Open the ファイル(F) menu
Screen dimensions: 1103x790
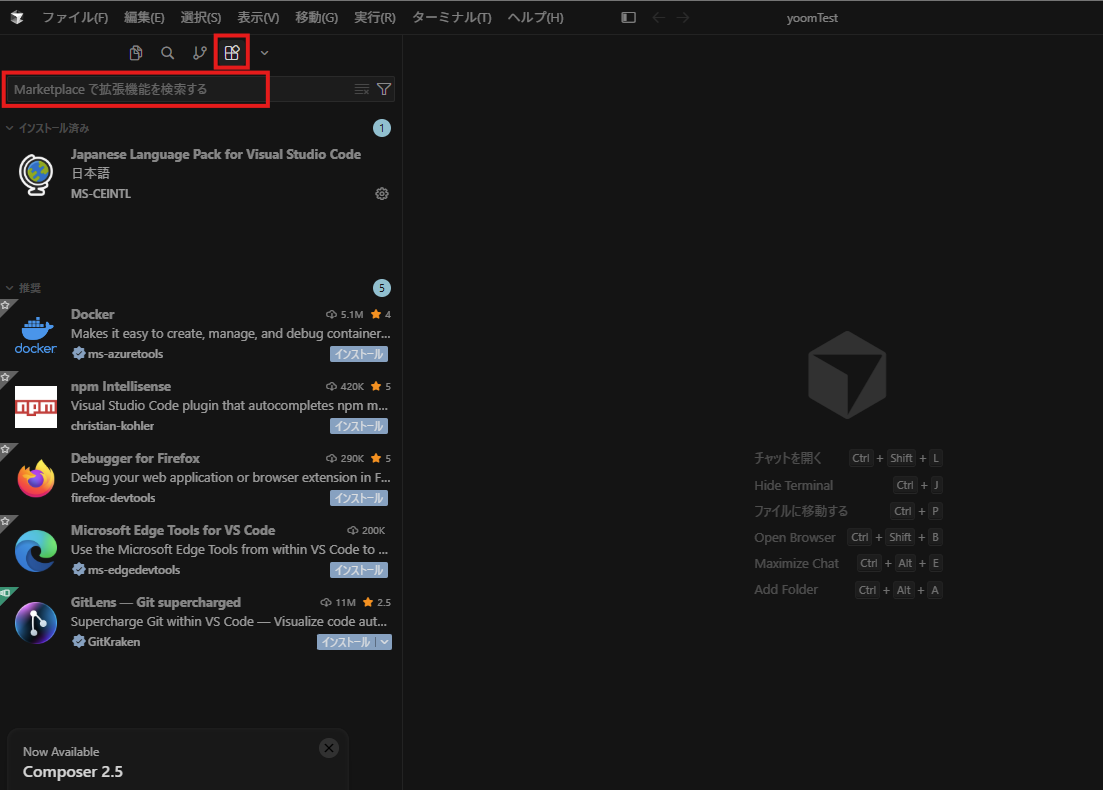point(75,18)
